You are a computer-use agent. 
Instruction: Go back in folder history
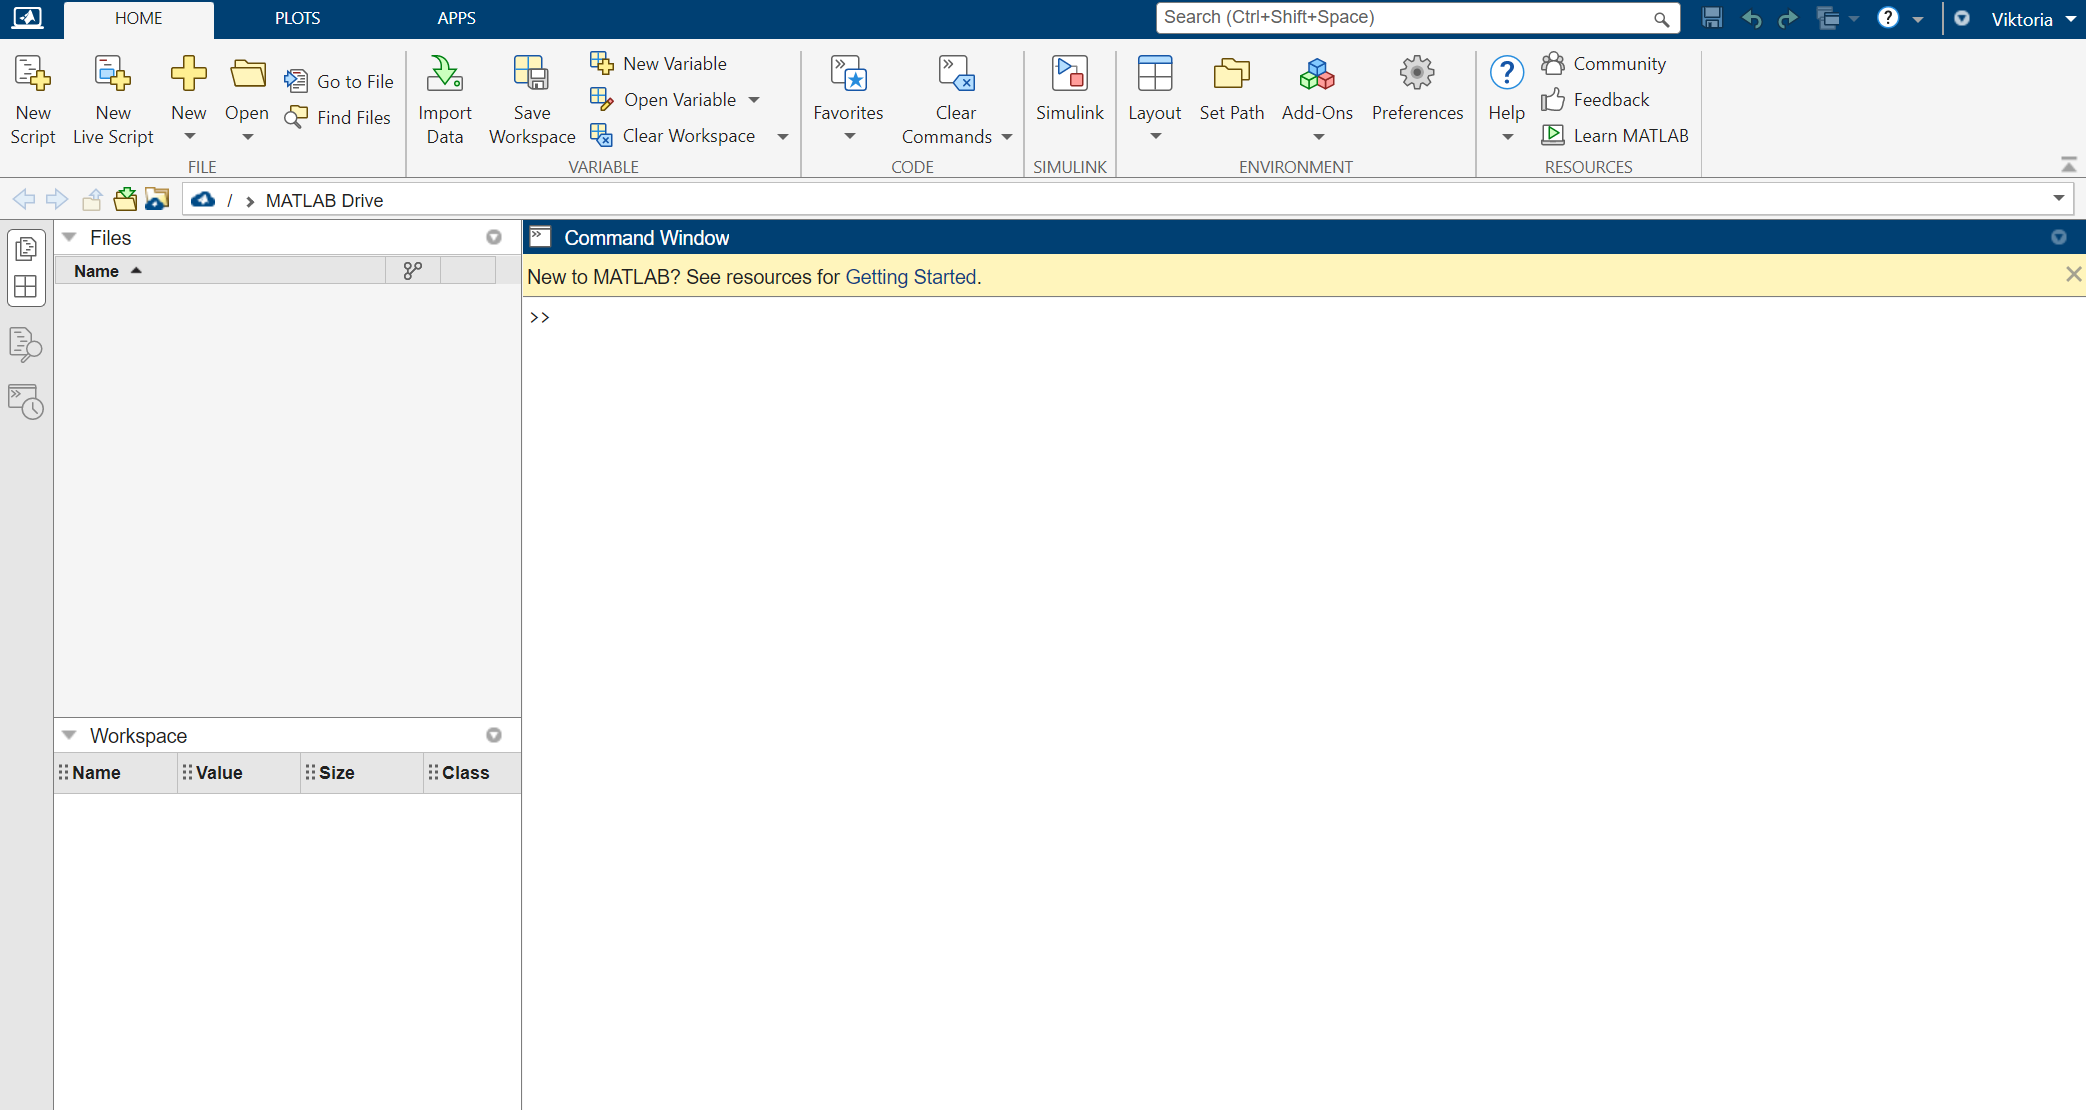[24, 199]
